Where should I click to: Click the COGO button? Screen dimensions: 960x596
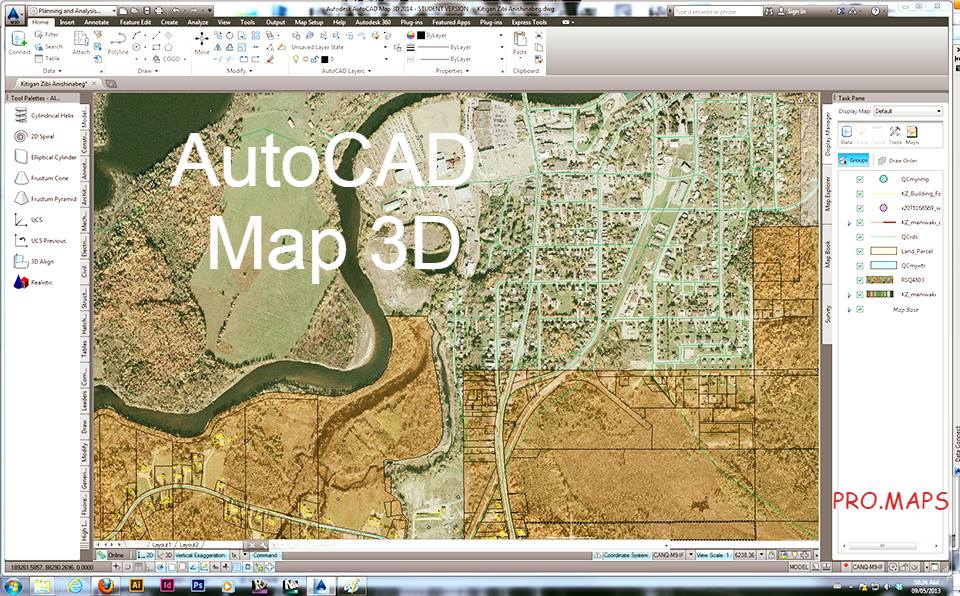click(170, 59)
